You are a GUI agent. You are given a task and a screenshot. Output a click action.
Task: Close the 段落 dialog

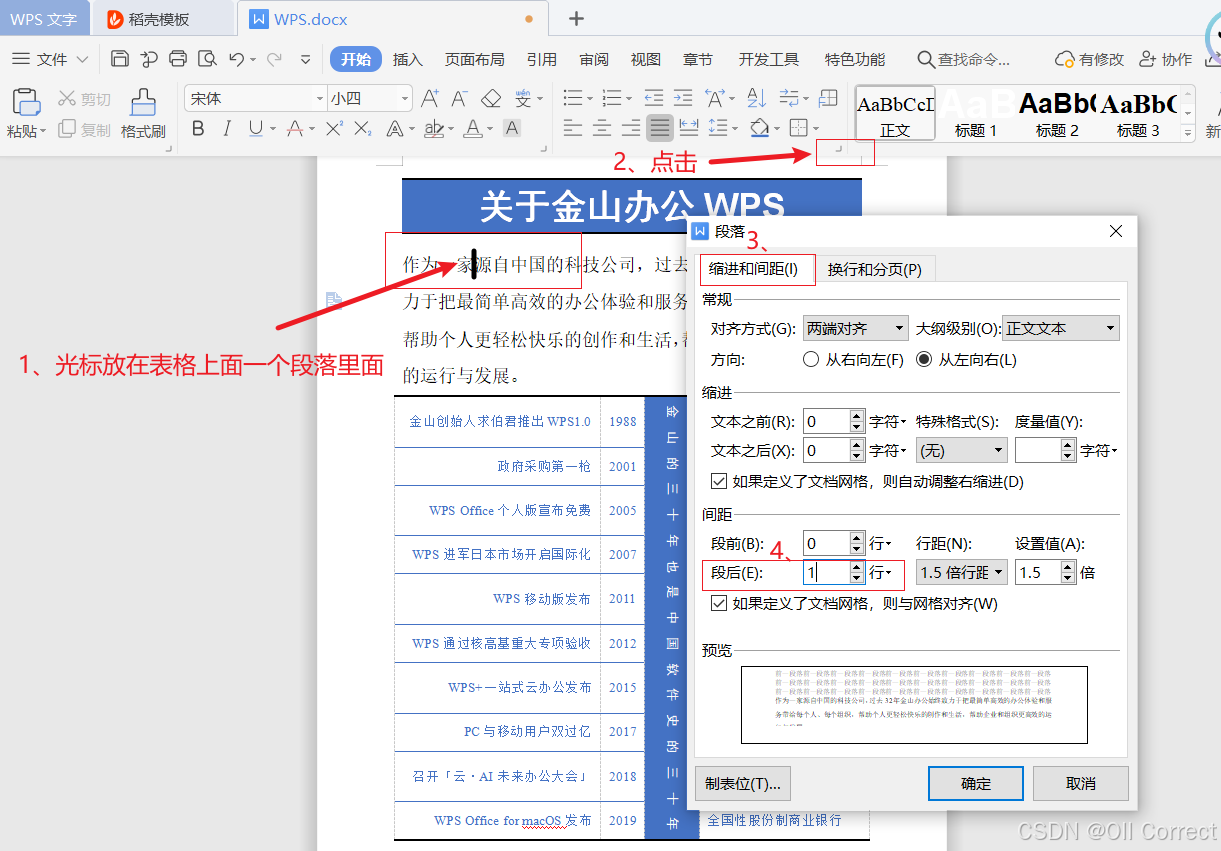click(1116, 232)
